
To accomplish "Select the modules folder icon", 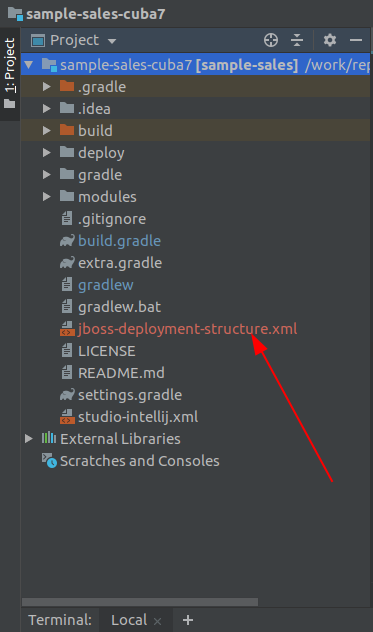I will point(67,195).
